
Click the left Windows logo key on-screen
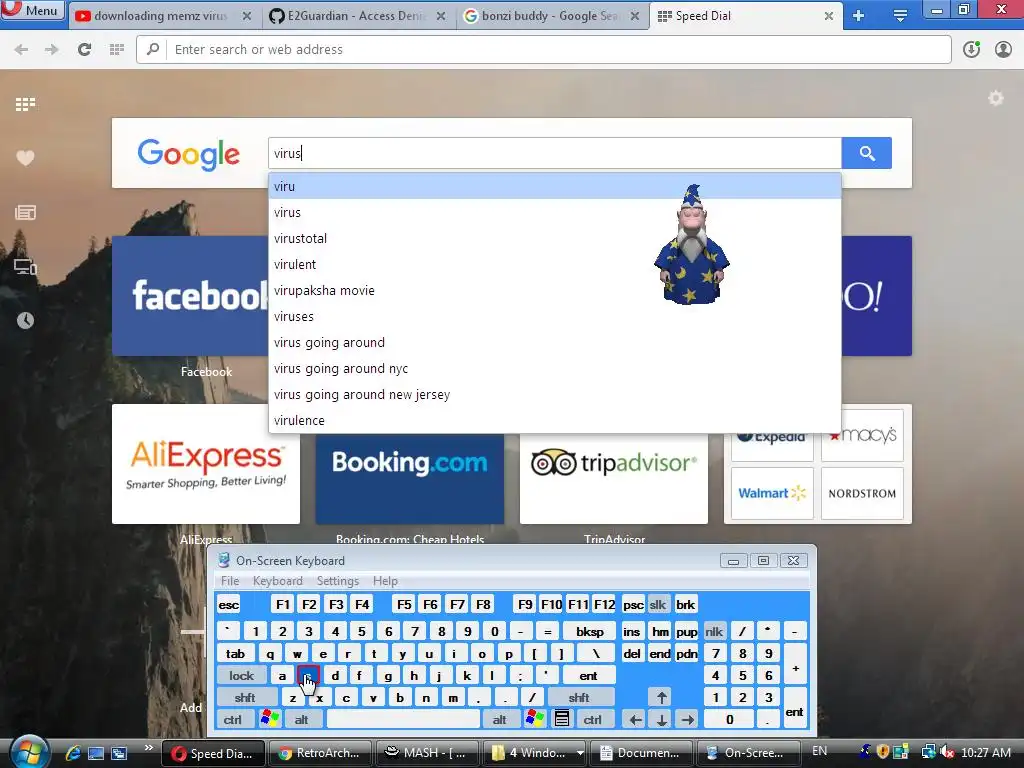click(x=269, y=720)
